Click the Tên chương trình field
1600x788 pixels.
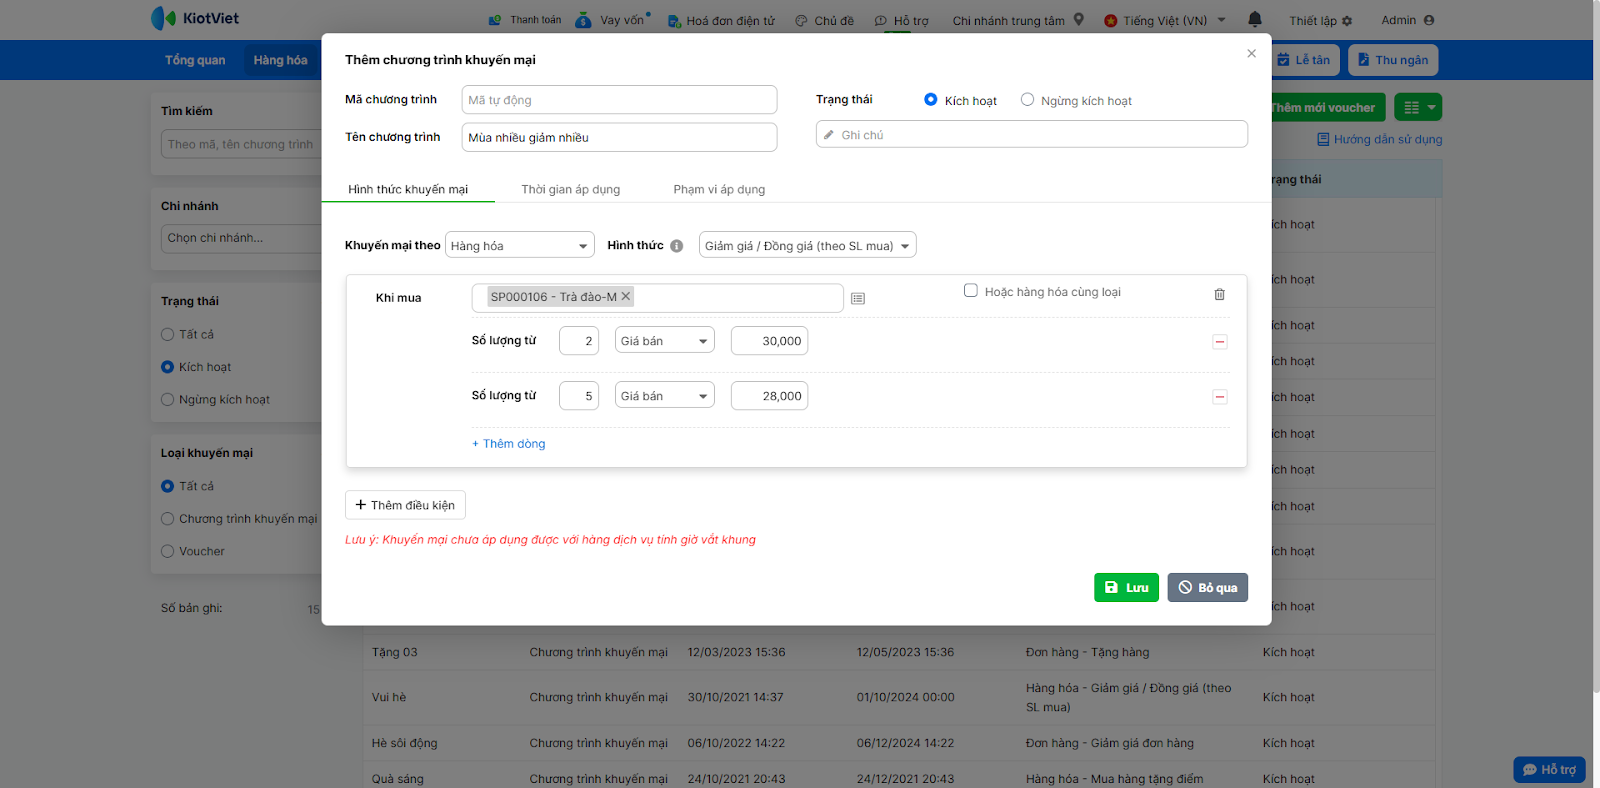(x=619, y=137)
